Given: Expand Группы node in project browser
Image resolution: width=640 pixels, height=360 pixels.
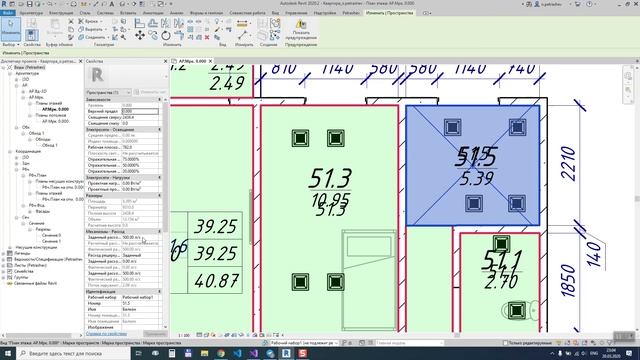Looking at the screenshot, I should 3,278.
